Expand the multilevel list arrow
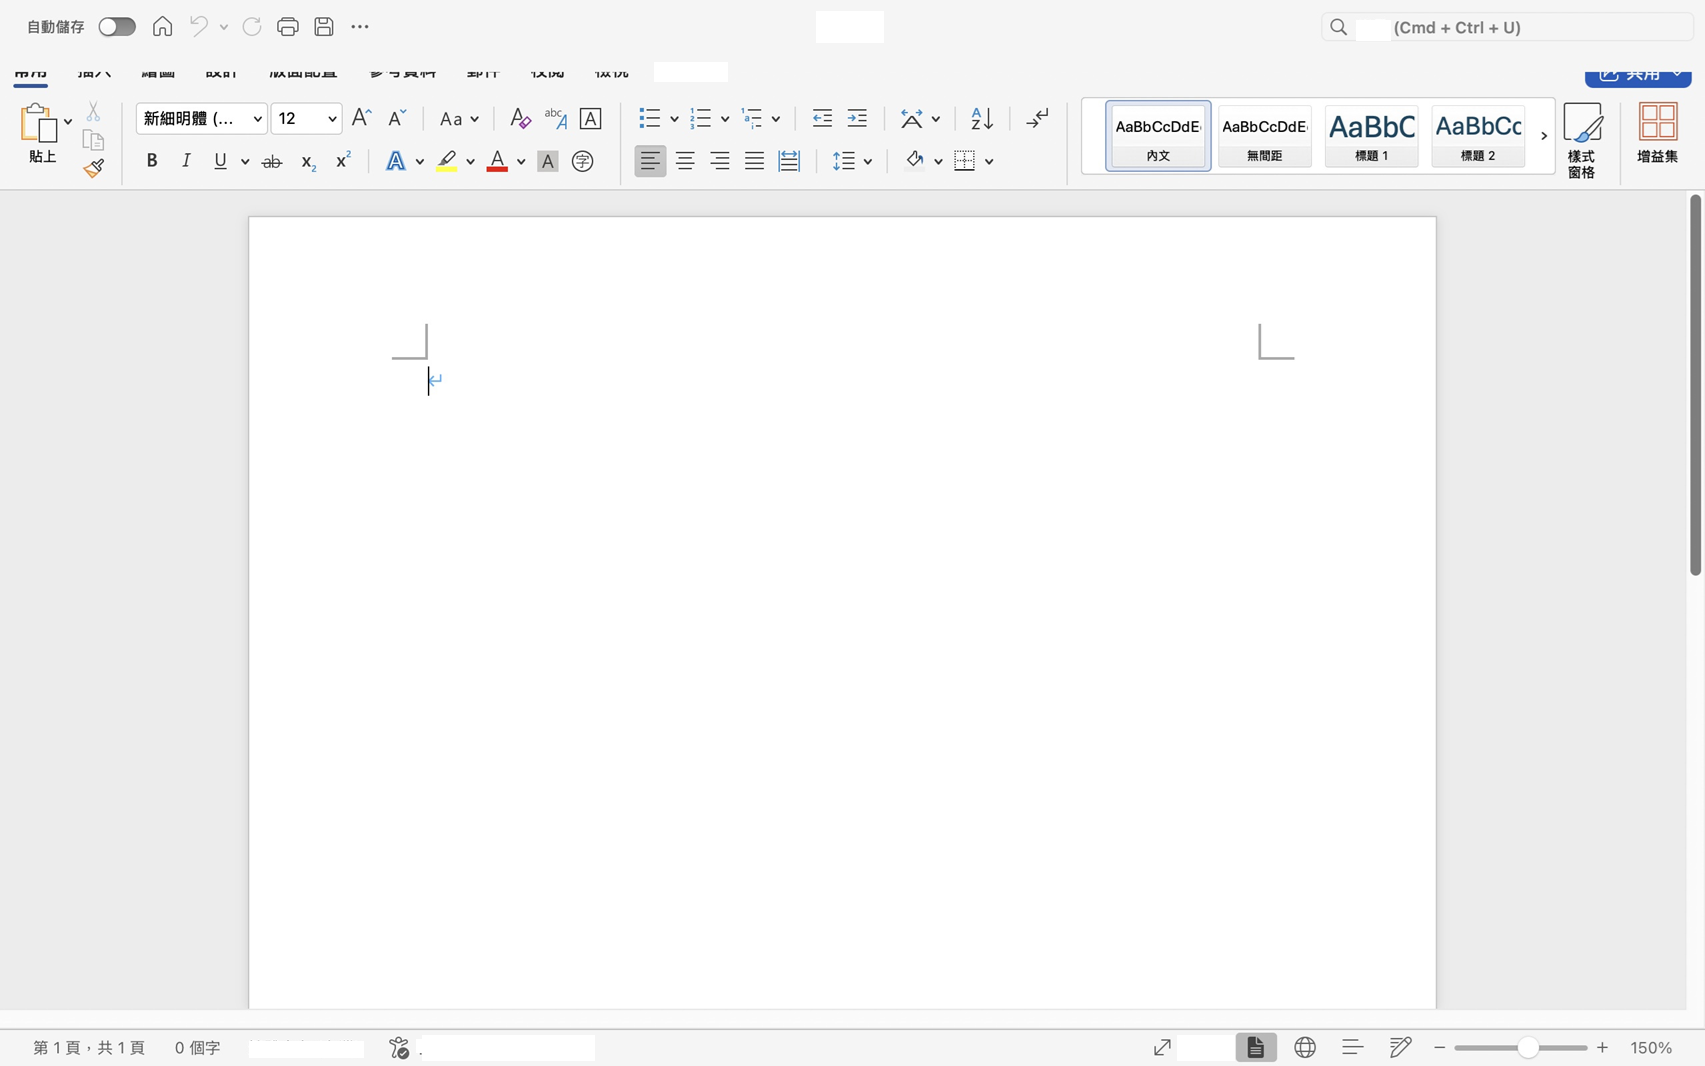The width and height of the screenshot is (1705, 1066). [776, 119]
